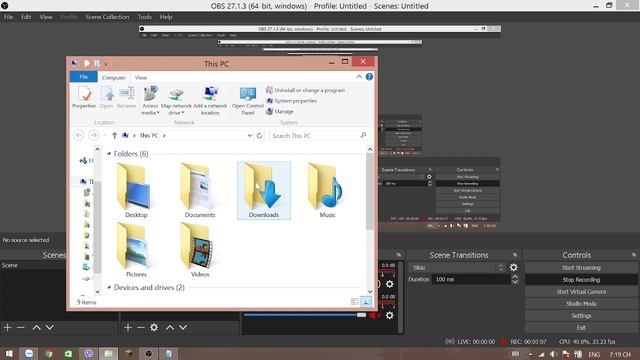Move source down in Sources list

183,327
